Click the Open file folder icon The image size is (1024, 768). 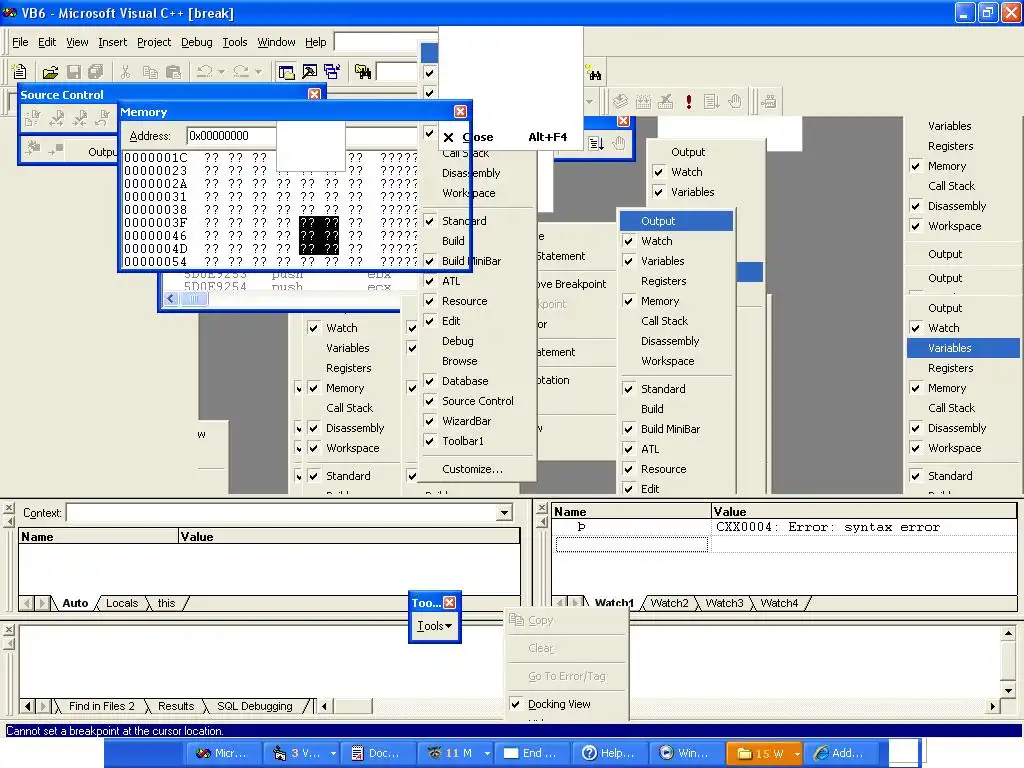50,71
